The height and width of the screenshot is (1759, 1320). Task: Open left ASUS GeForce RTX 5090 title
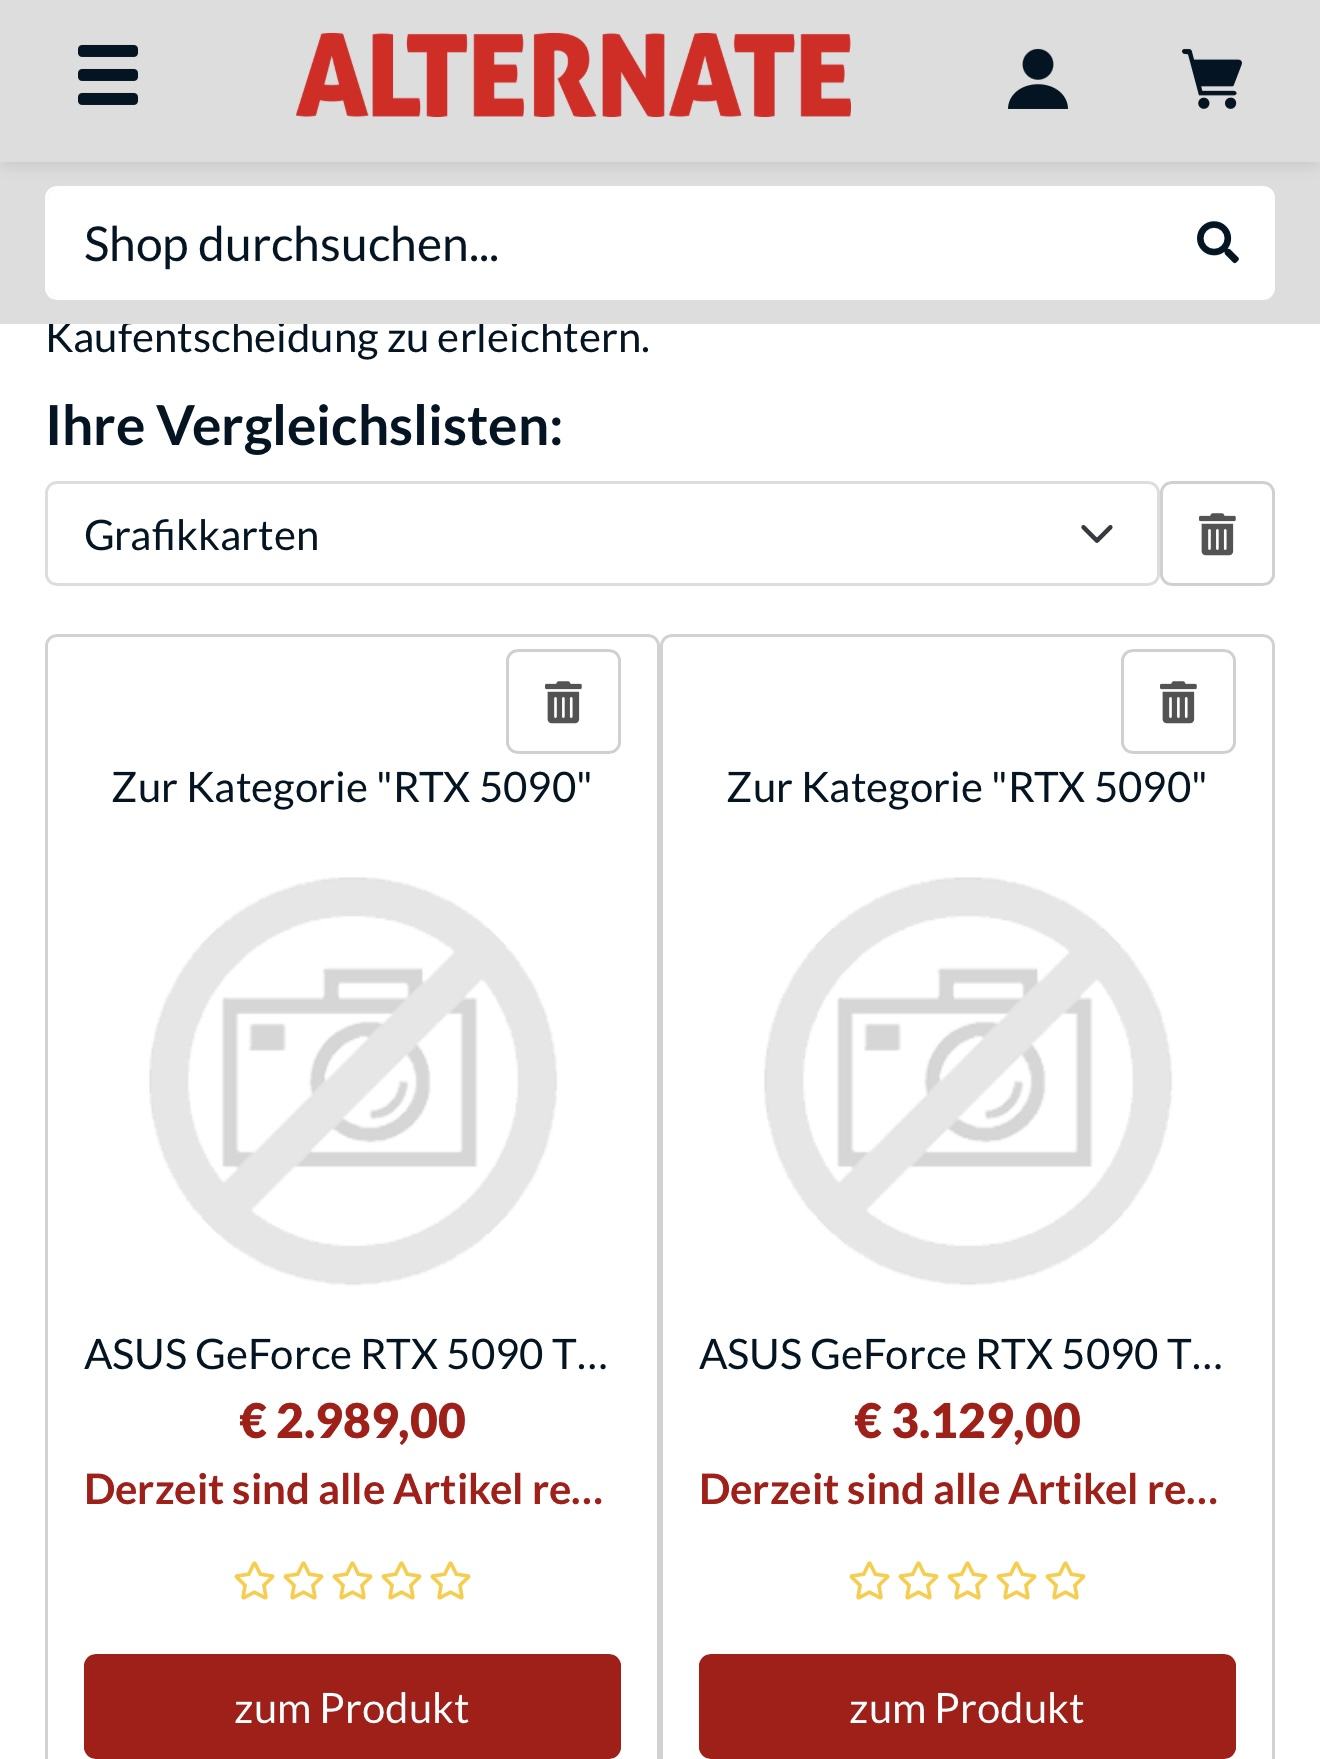tap(347, 1354)
